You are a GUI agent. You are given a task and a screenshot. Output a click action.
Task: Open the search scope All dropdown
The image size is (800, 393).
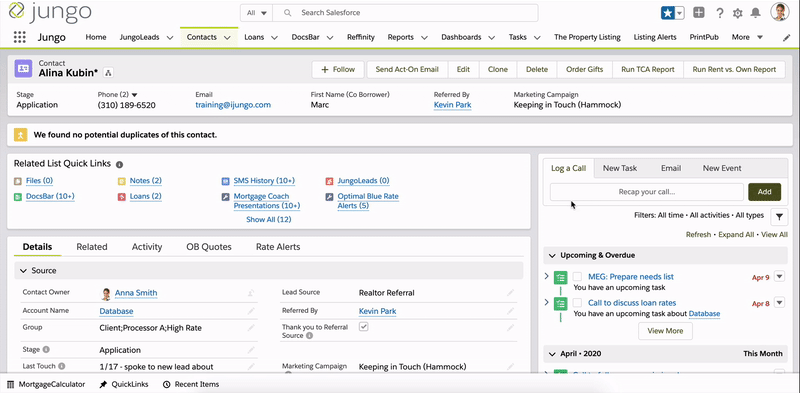(x=256, y=13)
